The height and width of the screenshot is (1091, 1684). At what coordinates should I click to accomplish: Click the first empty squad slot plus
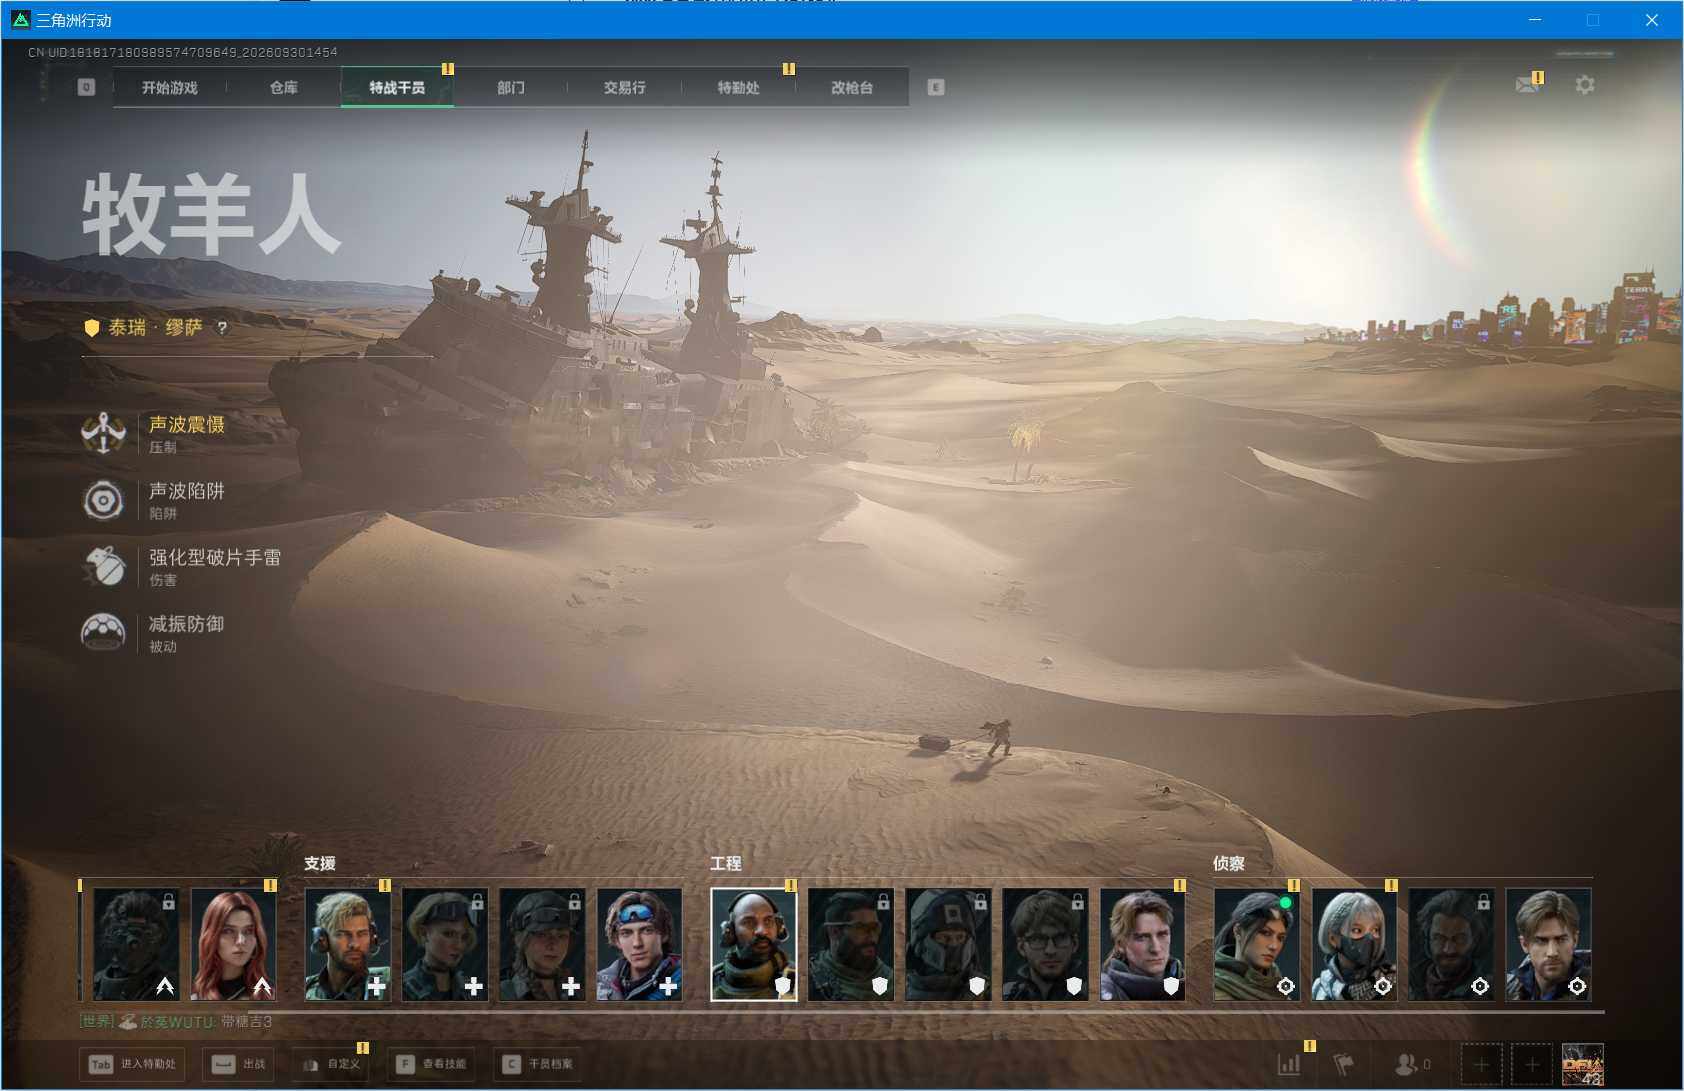(x=1481, y=1064)
